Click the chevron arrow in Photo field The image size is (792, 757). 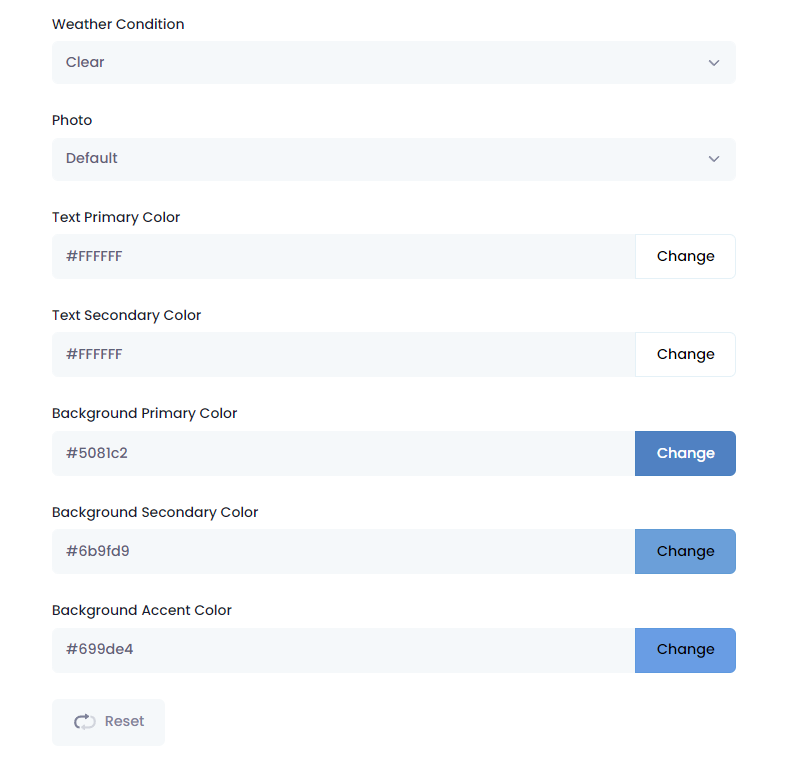click(713, 159)
